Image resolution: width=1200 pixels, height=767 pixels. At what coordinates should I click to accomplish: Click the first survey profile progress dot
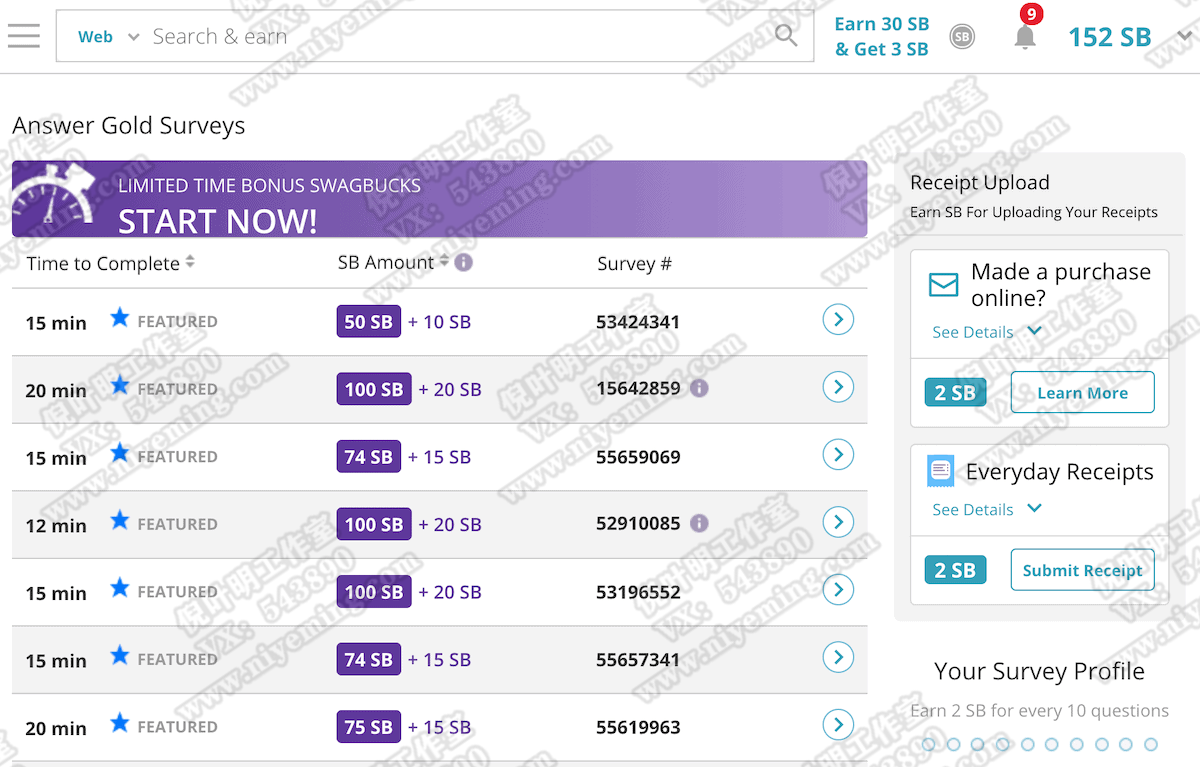tap(929, 744)
